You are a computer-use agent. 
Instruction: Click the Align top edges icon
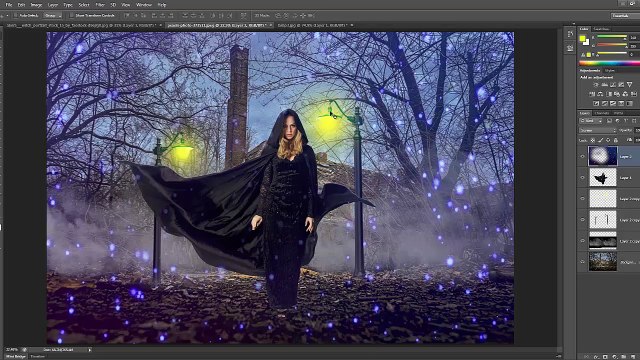(127, 16)
